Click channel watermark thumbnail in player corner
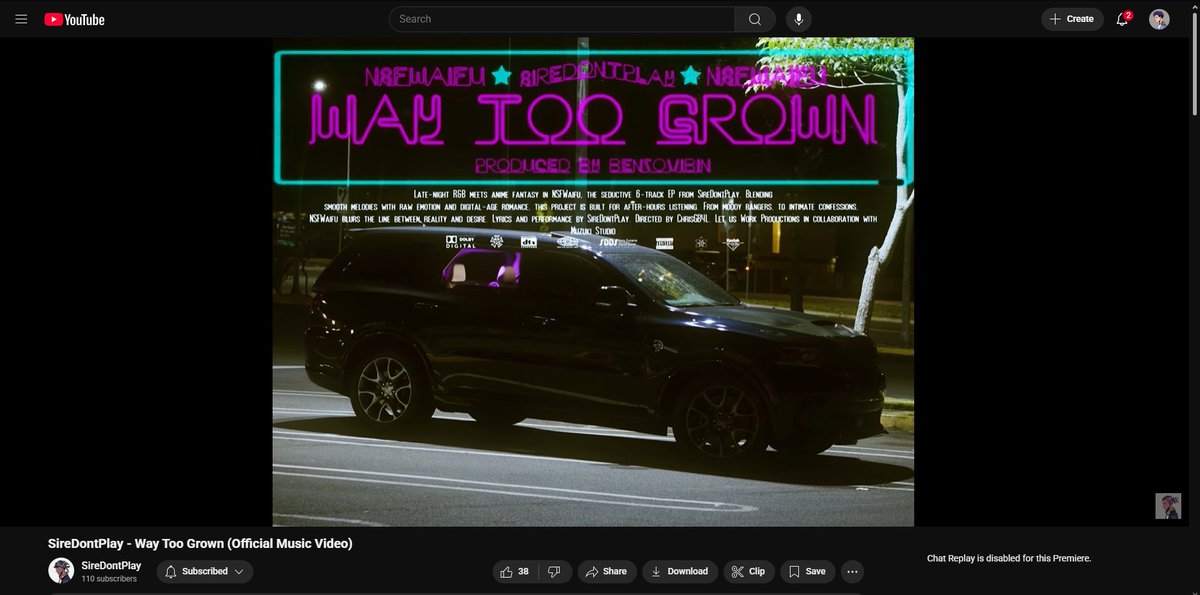 tap(1168, 505)
